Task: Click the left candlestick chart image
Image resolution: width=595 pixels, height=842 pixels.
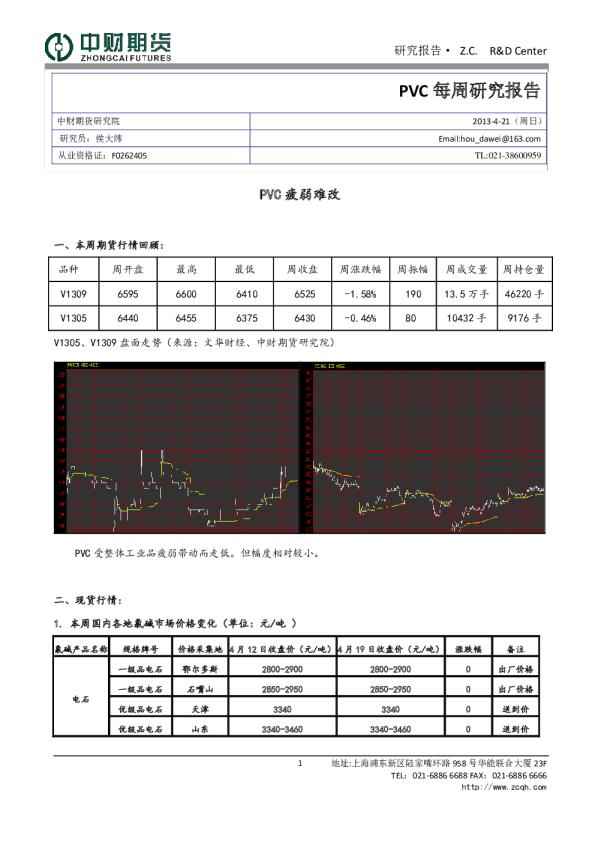Action: (x=177, y=447)
